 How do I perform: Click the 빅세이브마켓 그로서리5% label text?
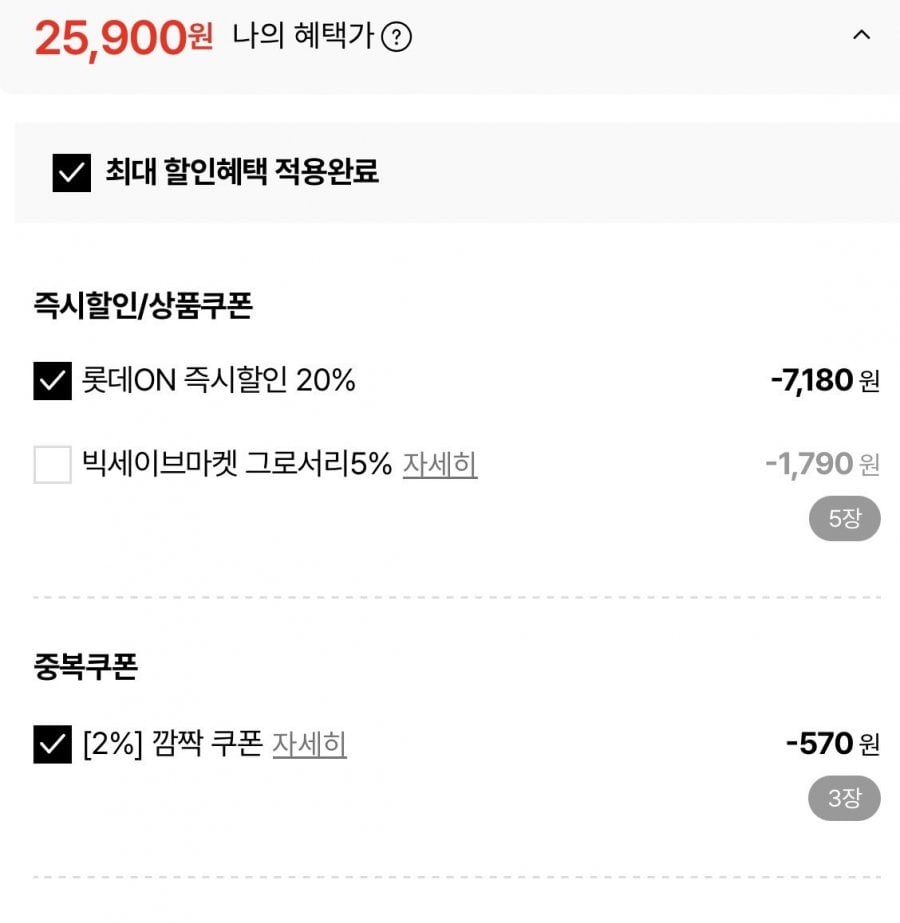coord(237,464)
